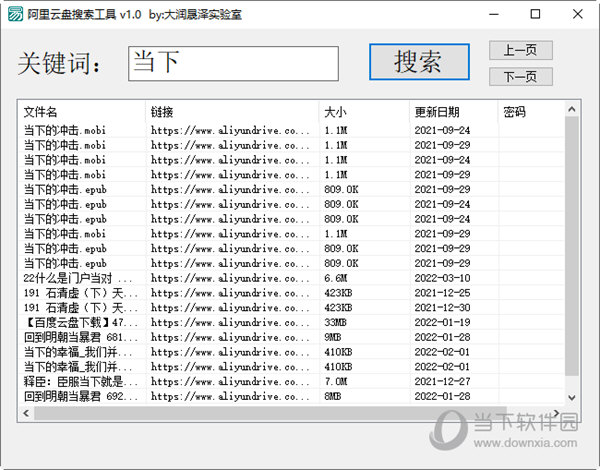Click the results list scroll-up arrow
The height and width of the screenshot is (470, 600).
click(x=572, y=109)
